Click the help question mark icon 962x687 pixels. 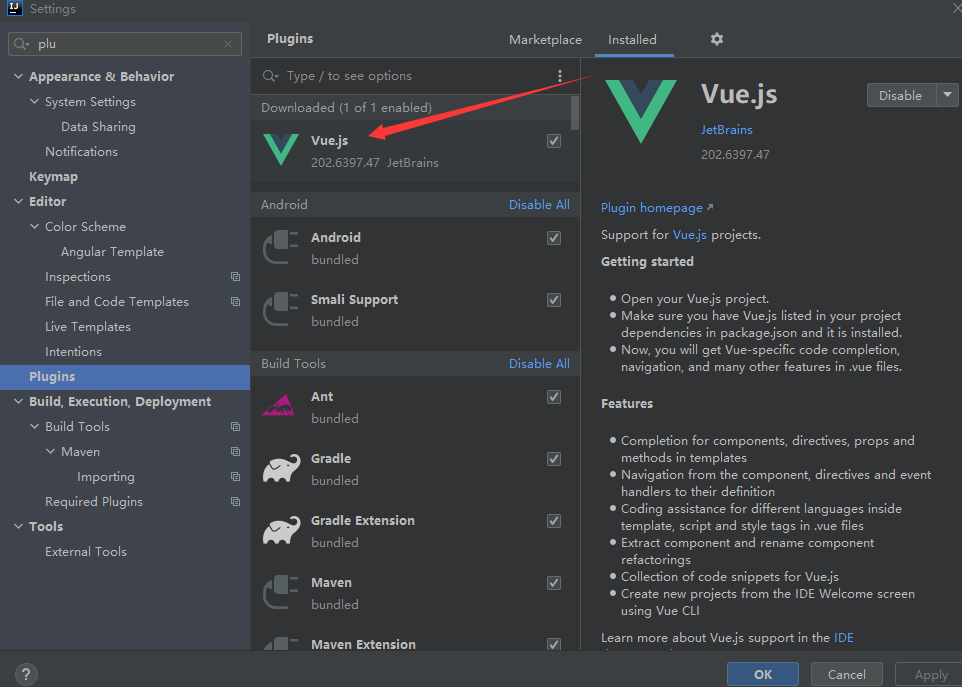click(x=26, y=675)
